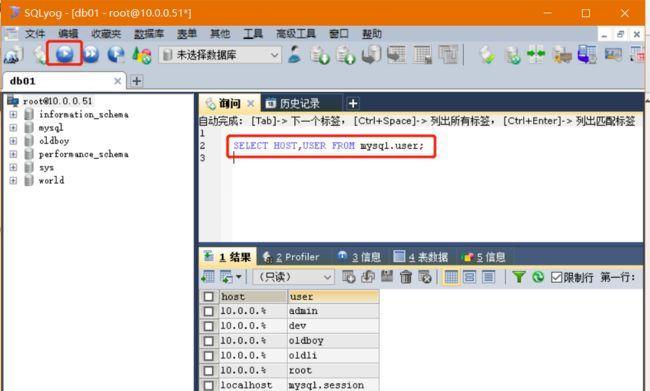The image size is (650, 391).
Task: Expand the information_schema database node
Action: (x=13, y=114)
